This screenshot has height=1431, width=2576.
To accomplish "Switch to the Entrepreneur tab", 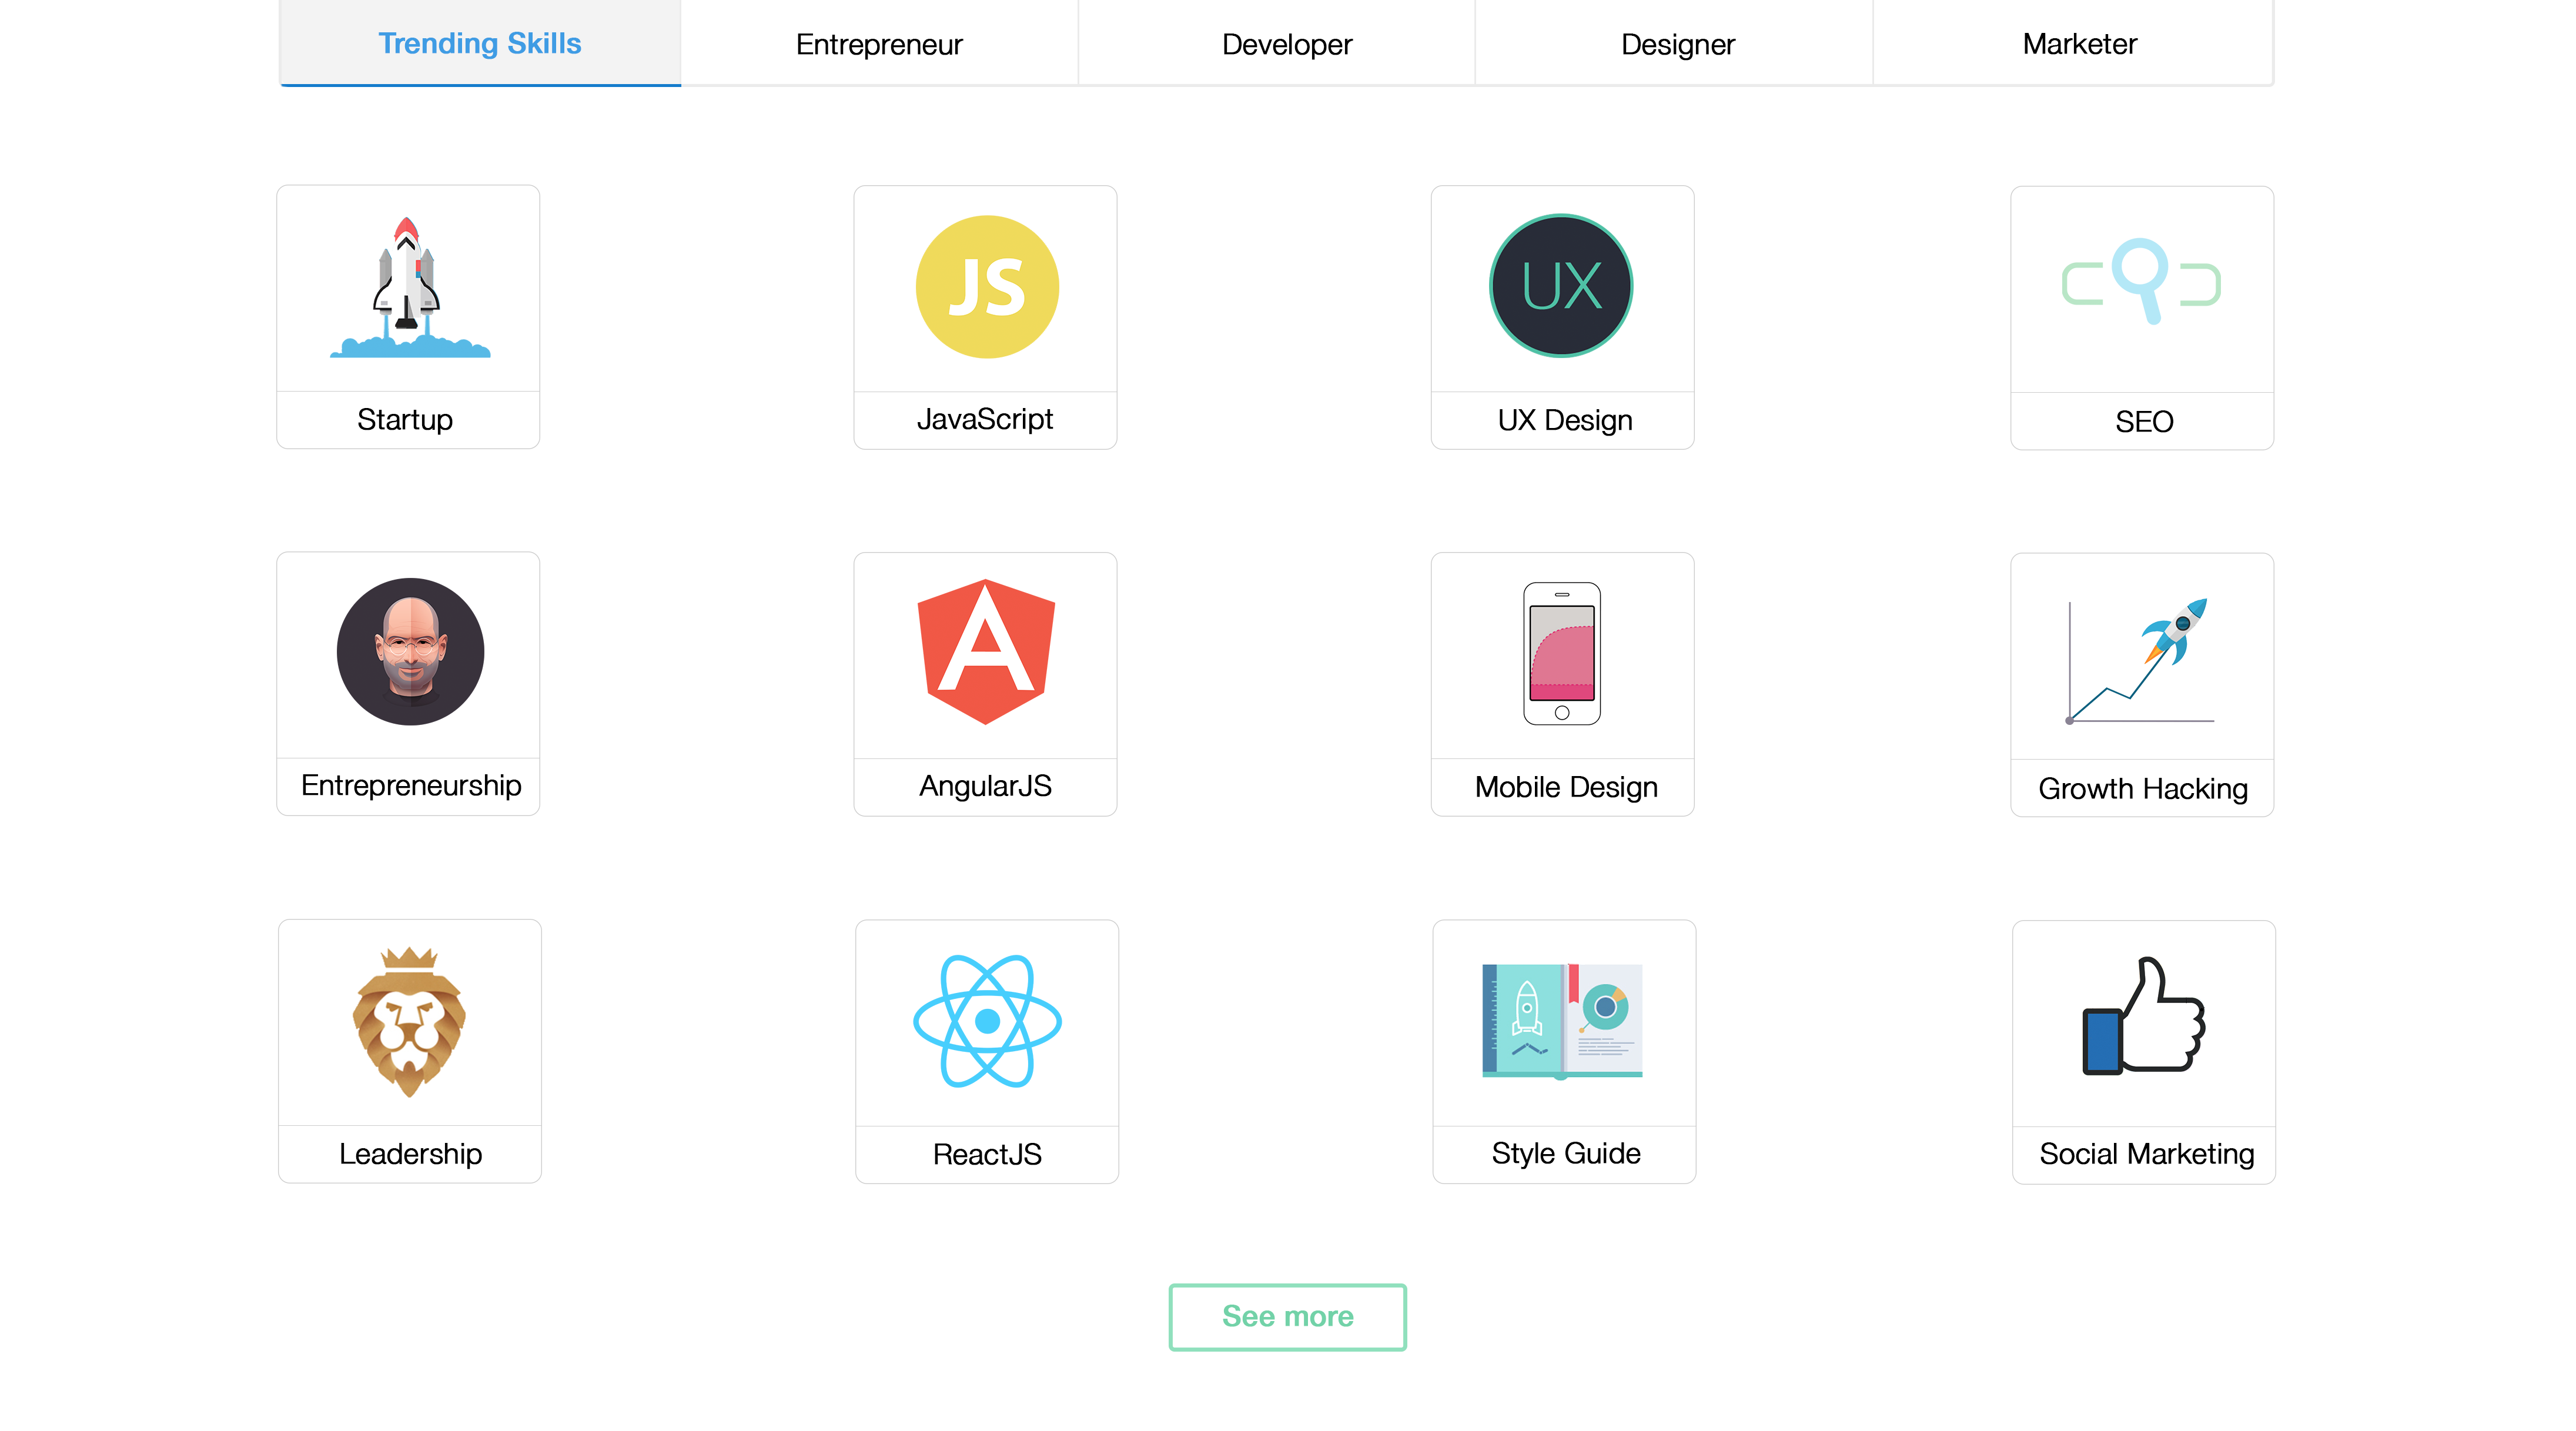I will tap(879, 44).
